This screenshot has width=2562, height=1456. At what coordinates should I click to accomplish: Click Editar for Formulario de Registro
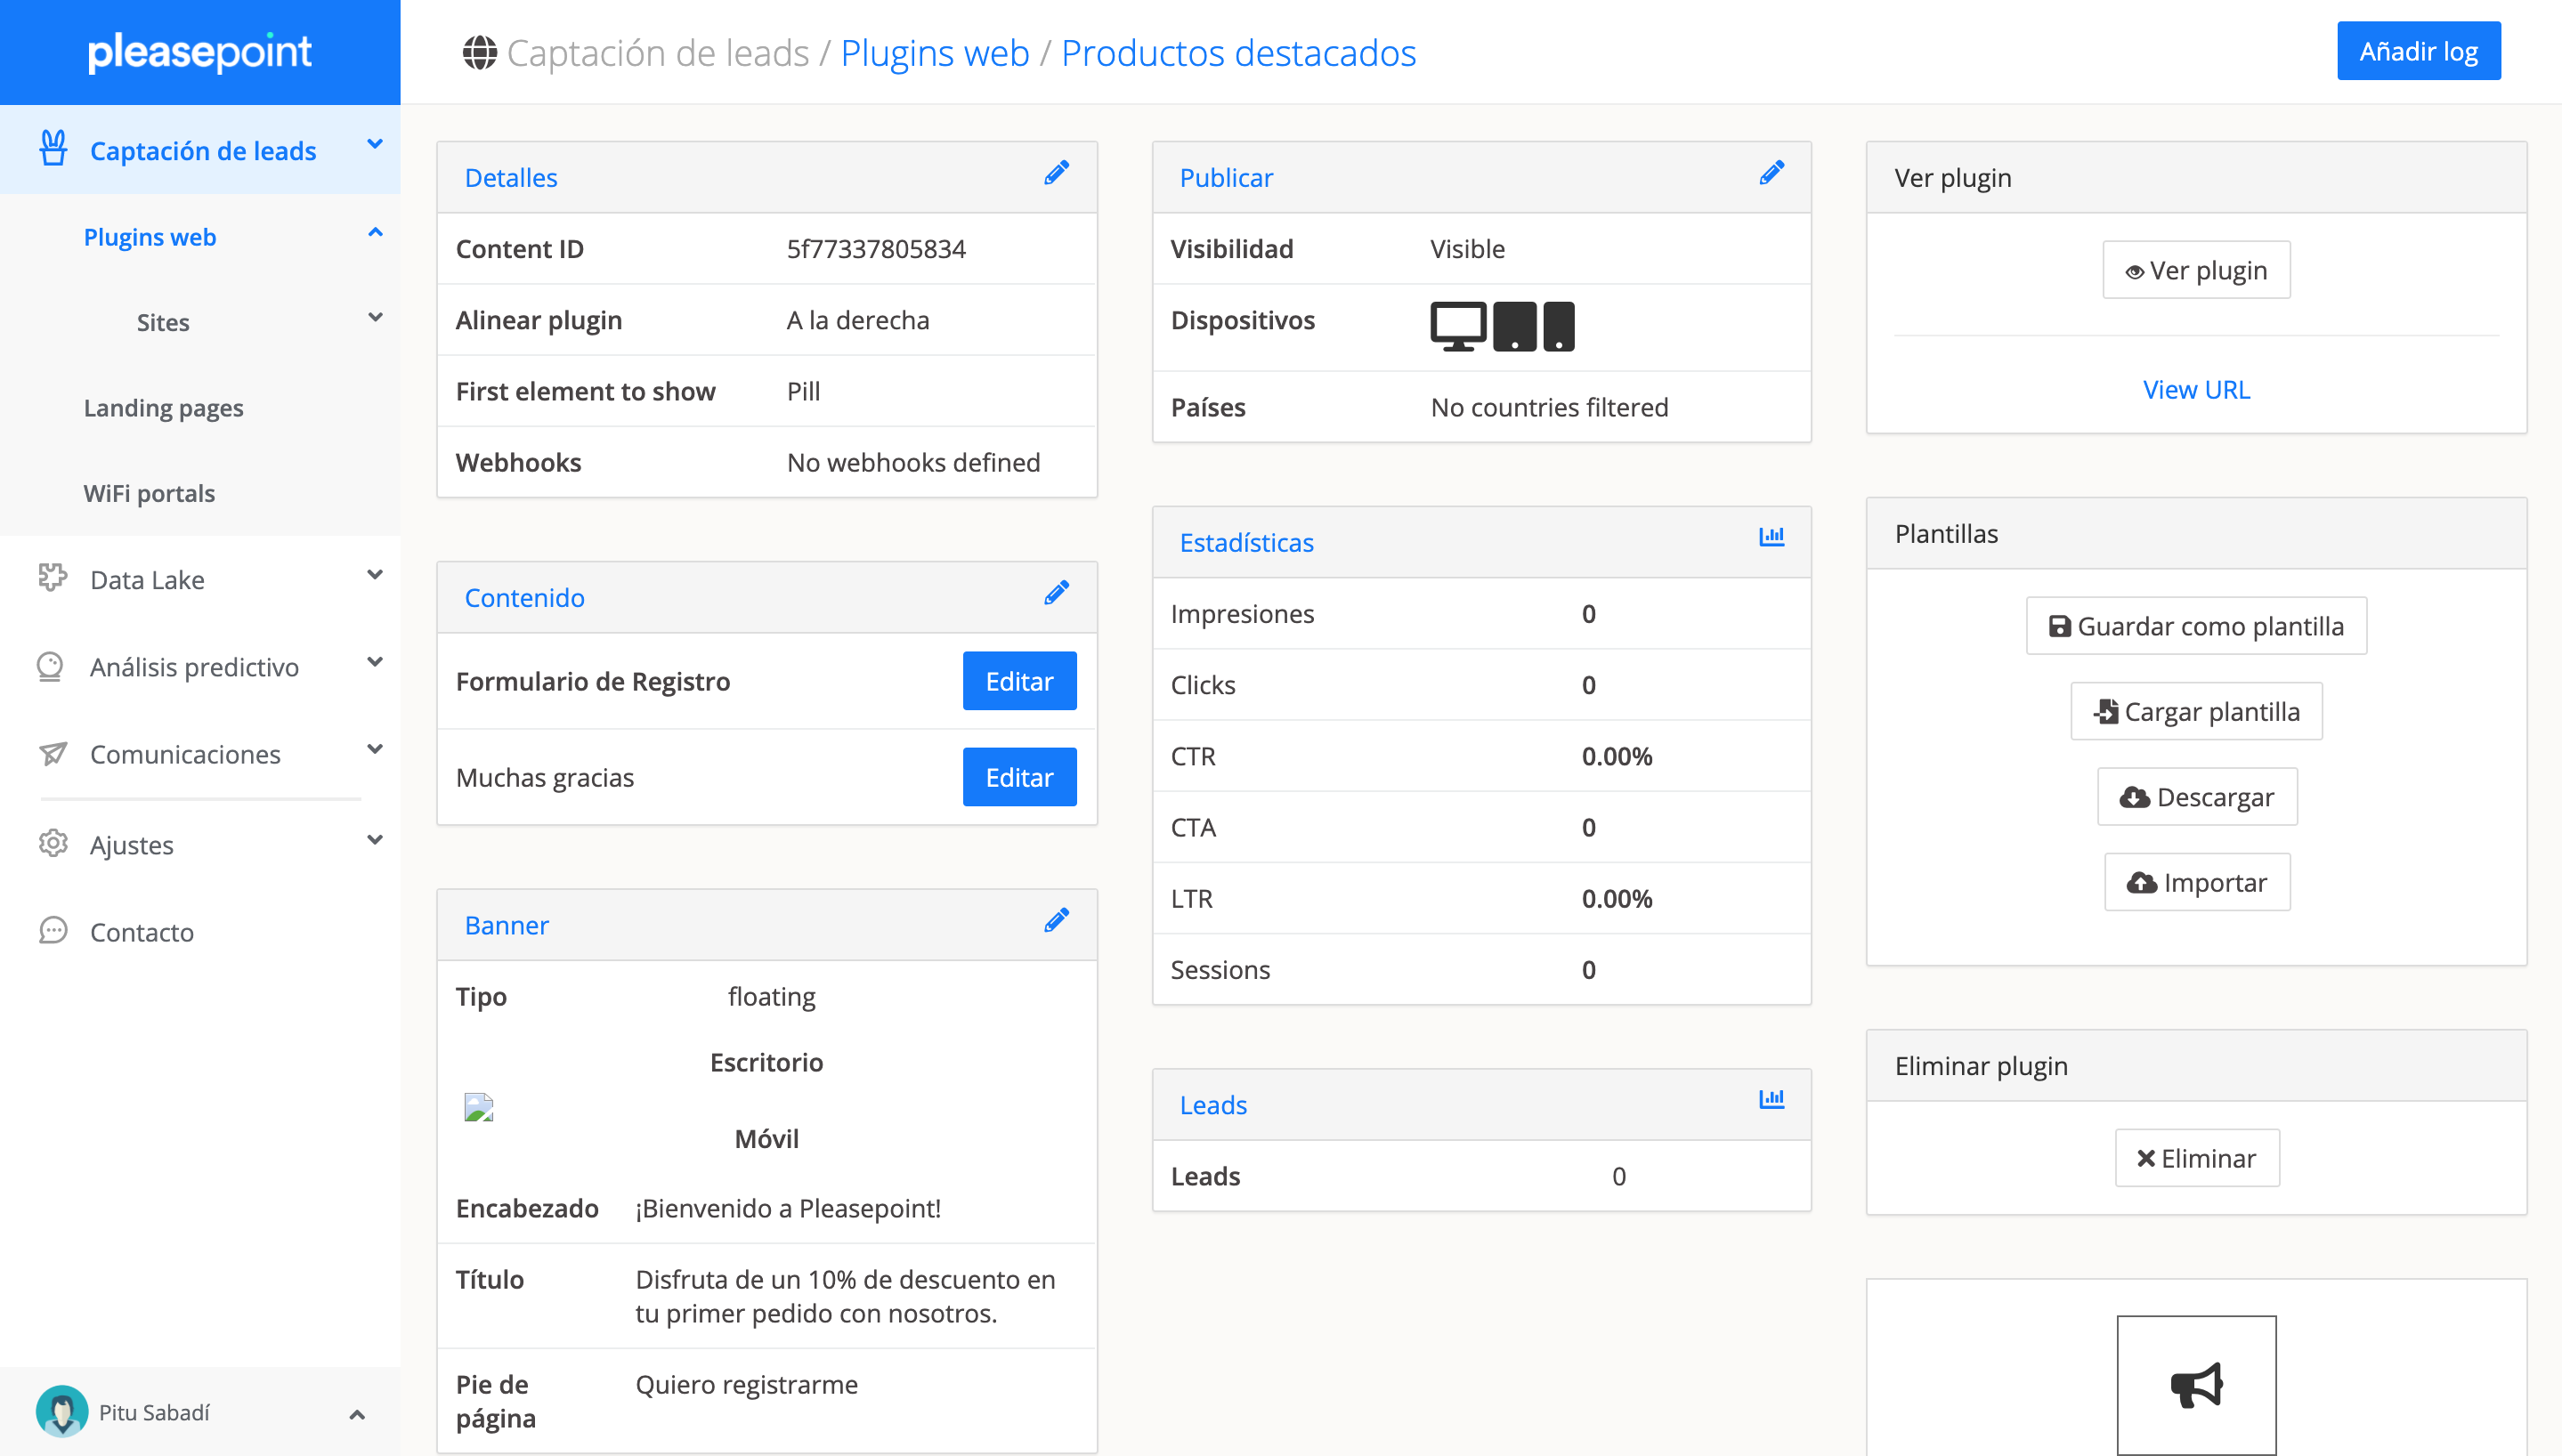1018,681
